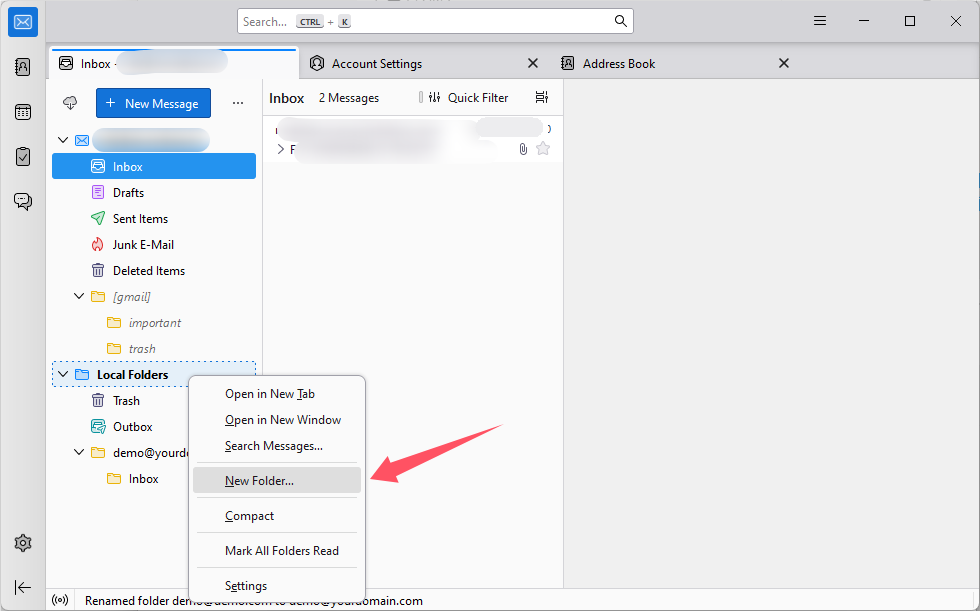Collapse the Local Folders tree
Viewport: 980px width, 611px height.
[64, 375]
